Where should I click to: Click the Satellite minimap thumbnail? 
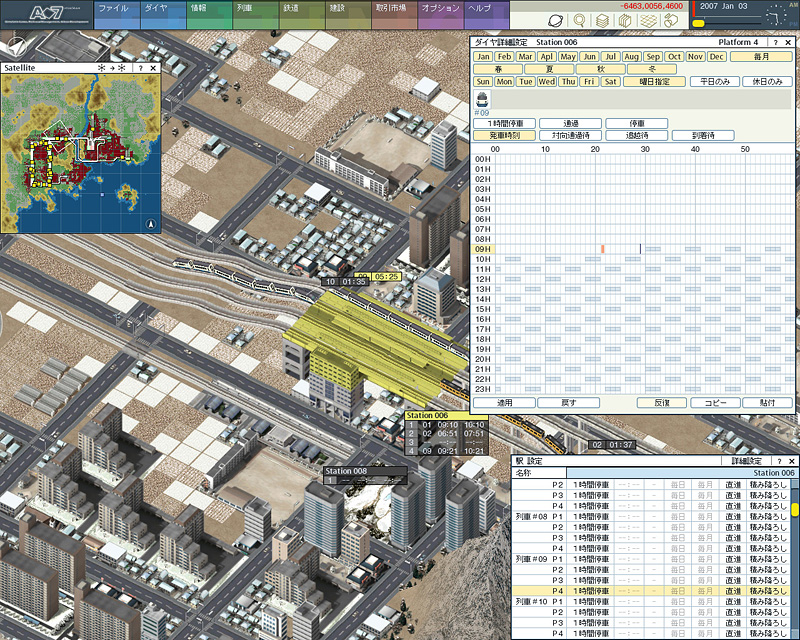tap(81, 153)
